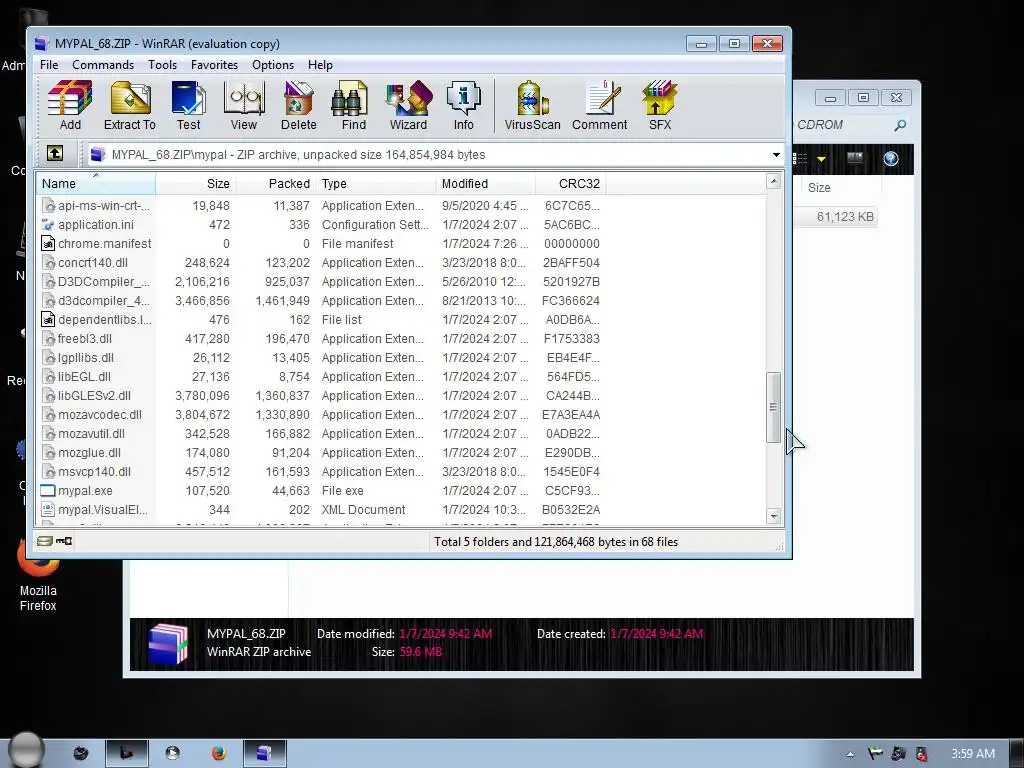Convert archive with the SFX icon
The image size is (1024, 768).
660,106
